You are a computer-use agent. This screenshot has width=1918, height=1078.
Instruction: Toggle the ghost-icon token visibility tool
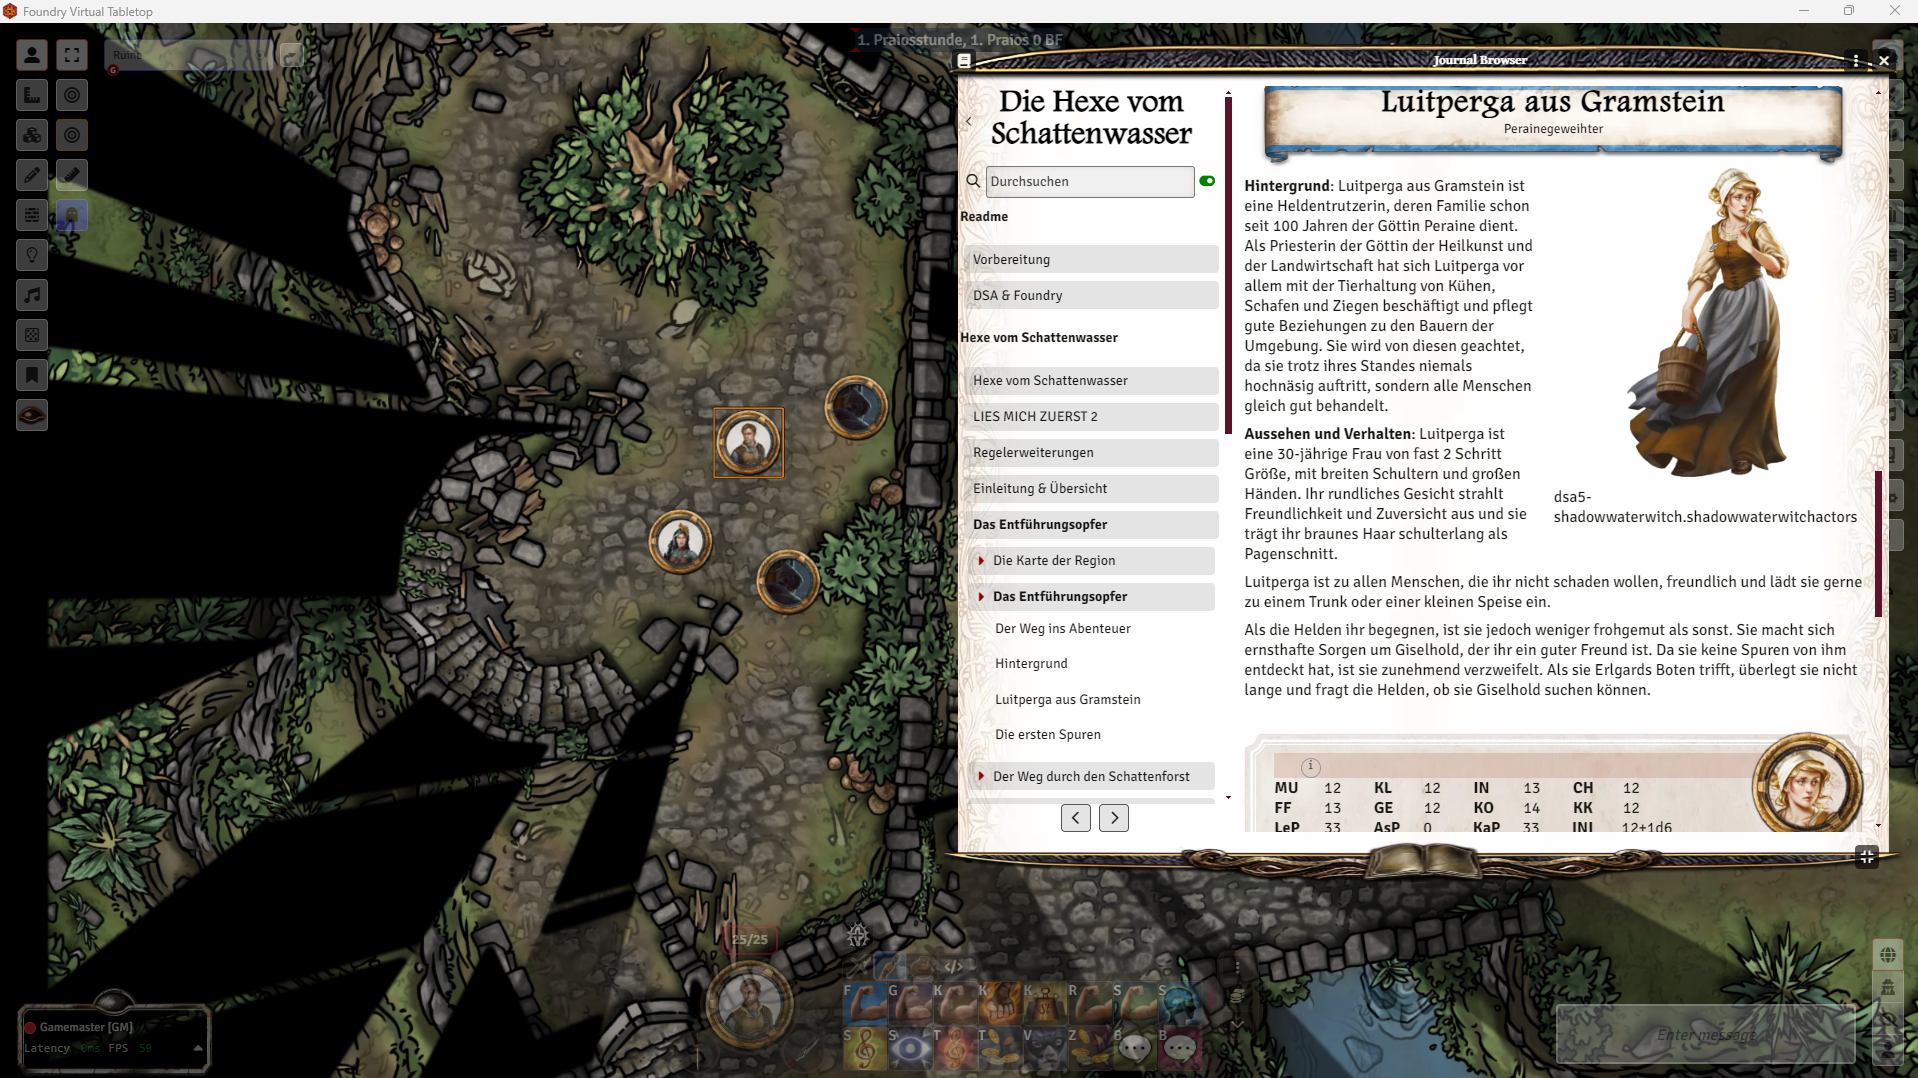pos(72,215)
